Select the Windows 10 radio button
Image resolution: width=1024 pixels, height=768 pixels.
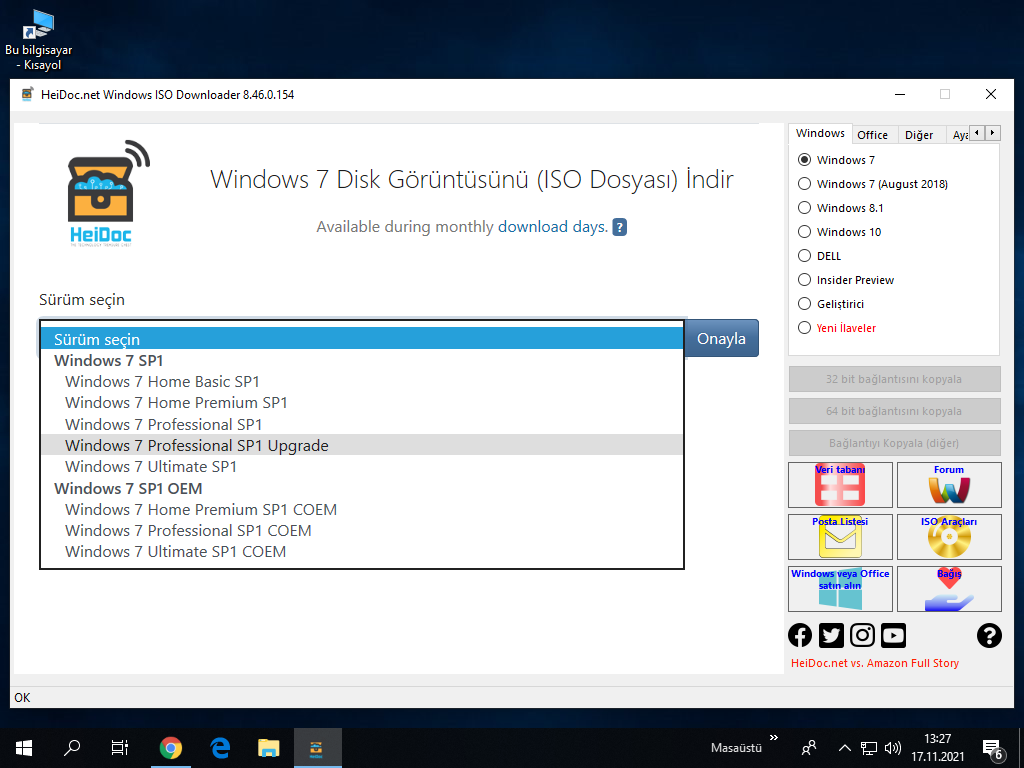click(x=805, y=232)
